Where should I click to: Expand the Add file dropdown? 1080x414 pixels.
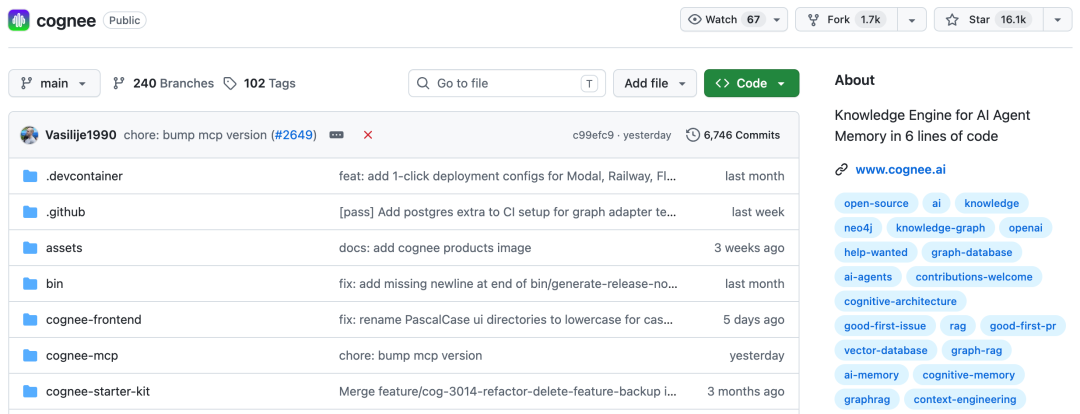coord(655,83)
